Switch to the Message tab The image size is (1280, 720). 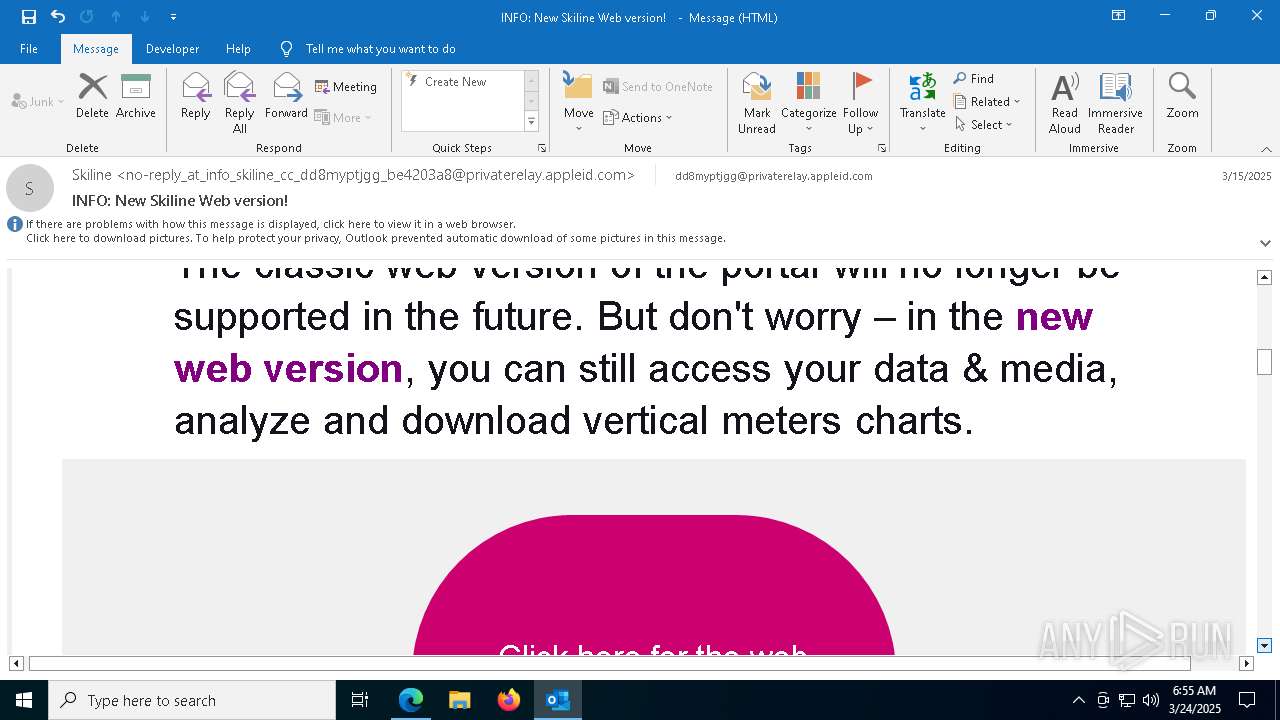tap(96, 49)
